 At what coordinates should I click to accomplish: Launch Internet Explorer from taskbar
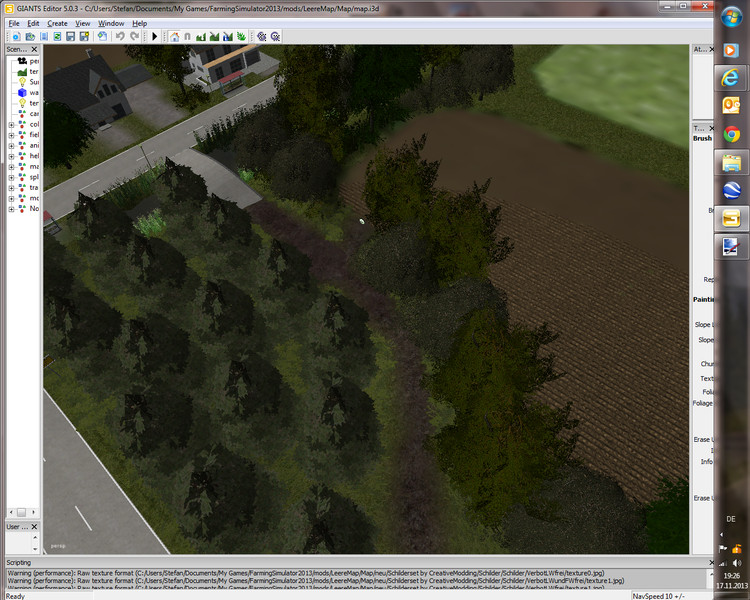731,78
